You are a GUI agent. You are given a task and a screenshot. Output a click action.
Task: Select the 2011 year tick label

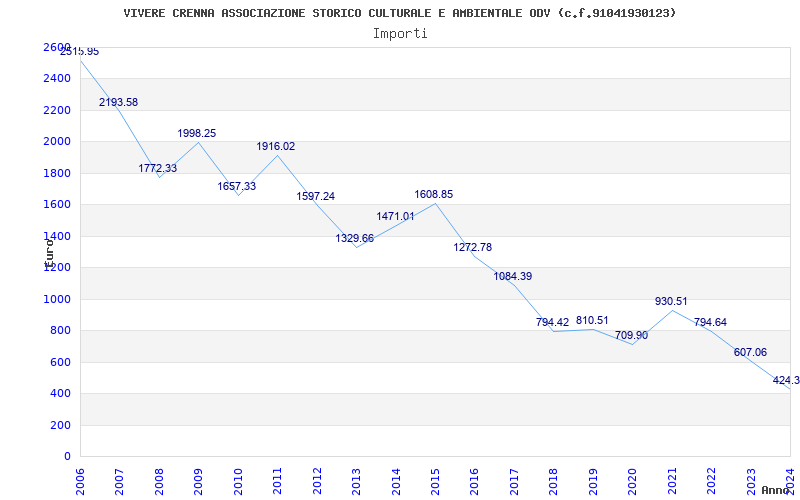278,479
